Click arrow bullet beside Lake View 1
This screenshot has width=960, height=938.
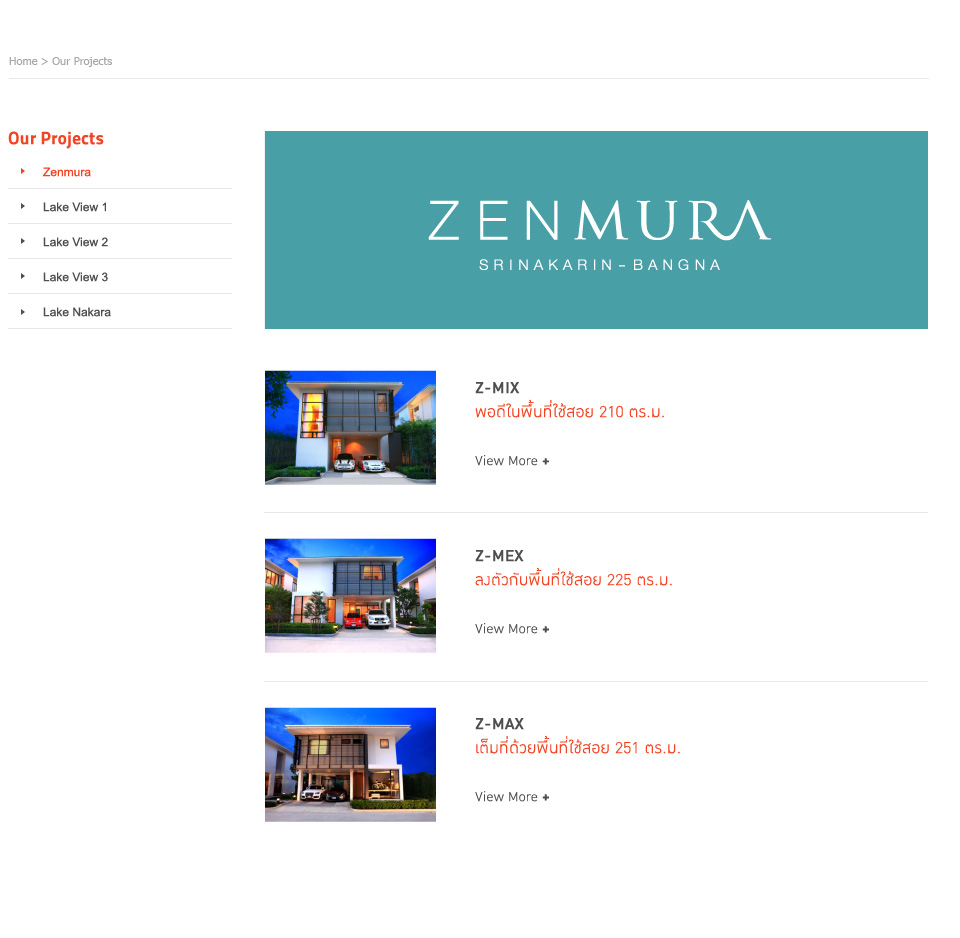(23, 206)
